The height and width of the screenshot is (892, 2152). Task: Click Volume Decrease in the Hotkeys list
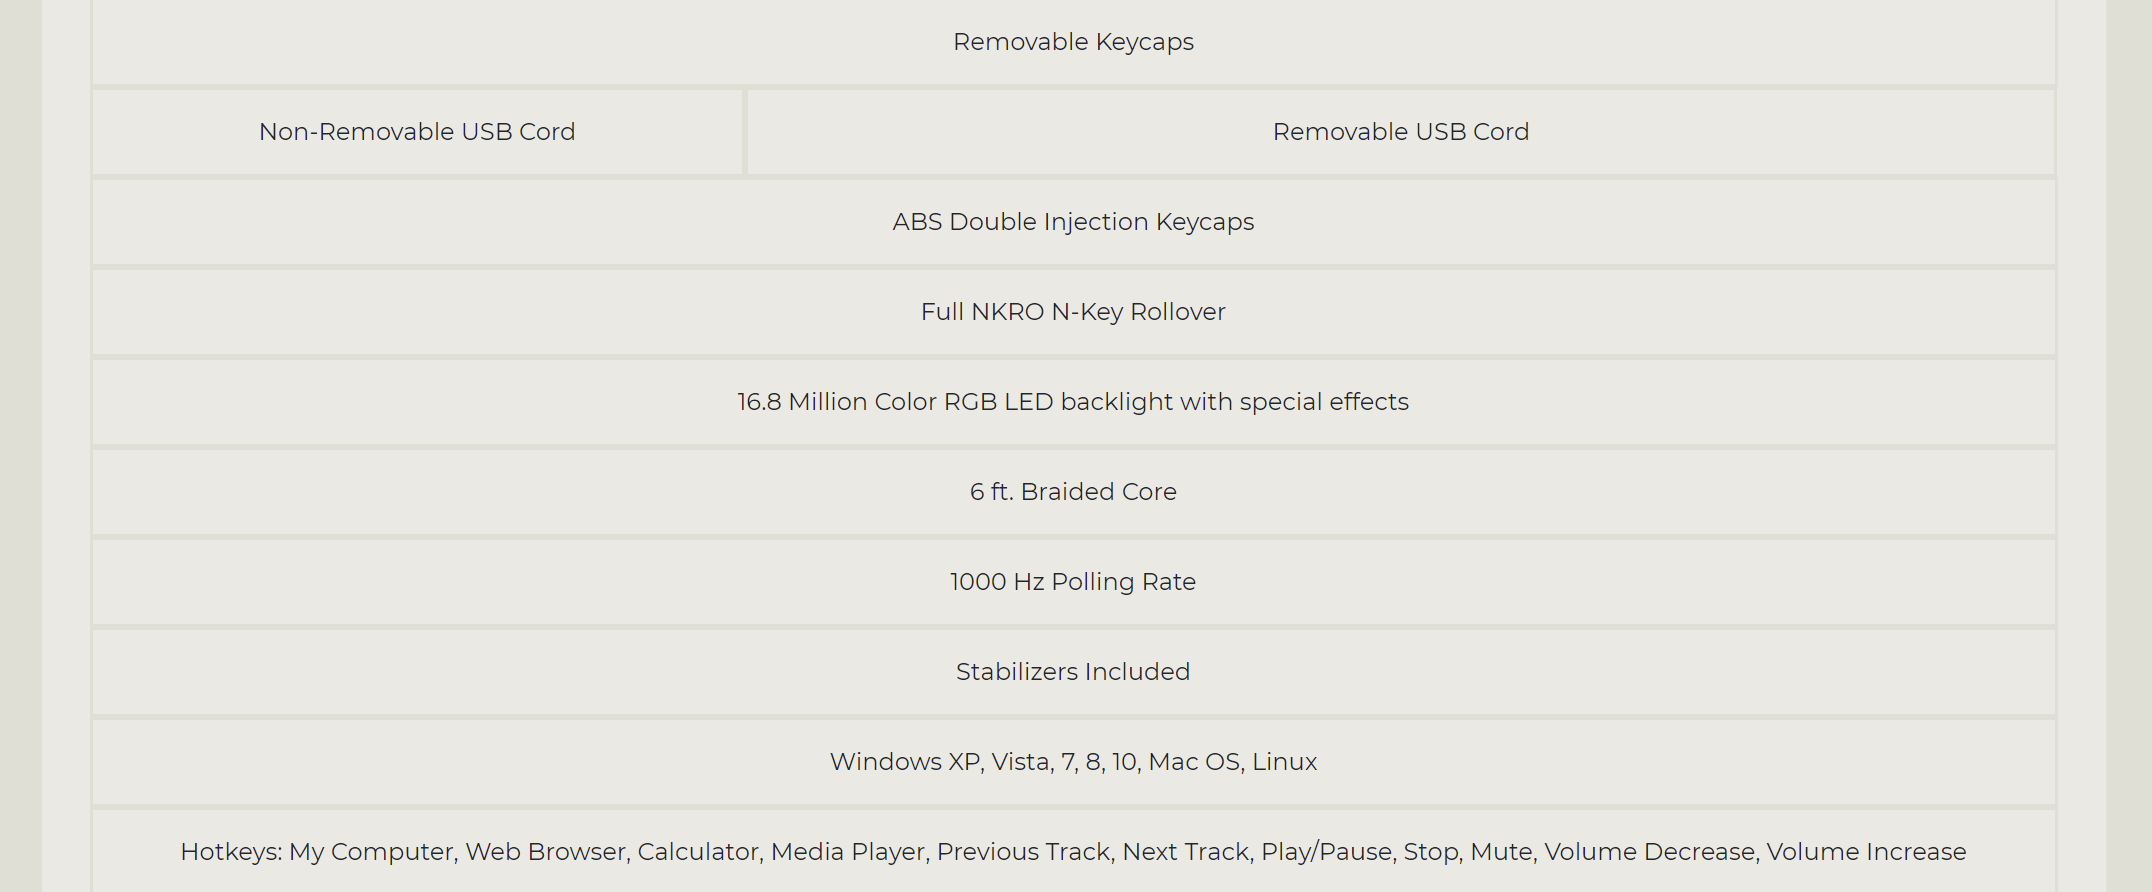1649,852
